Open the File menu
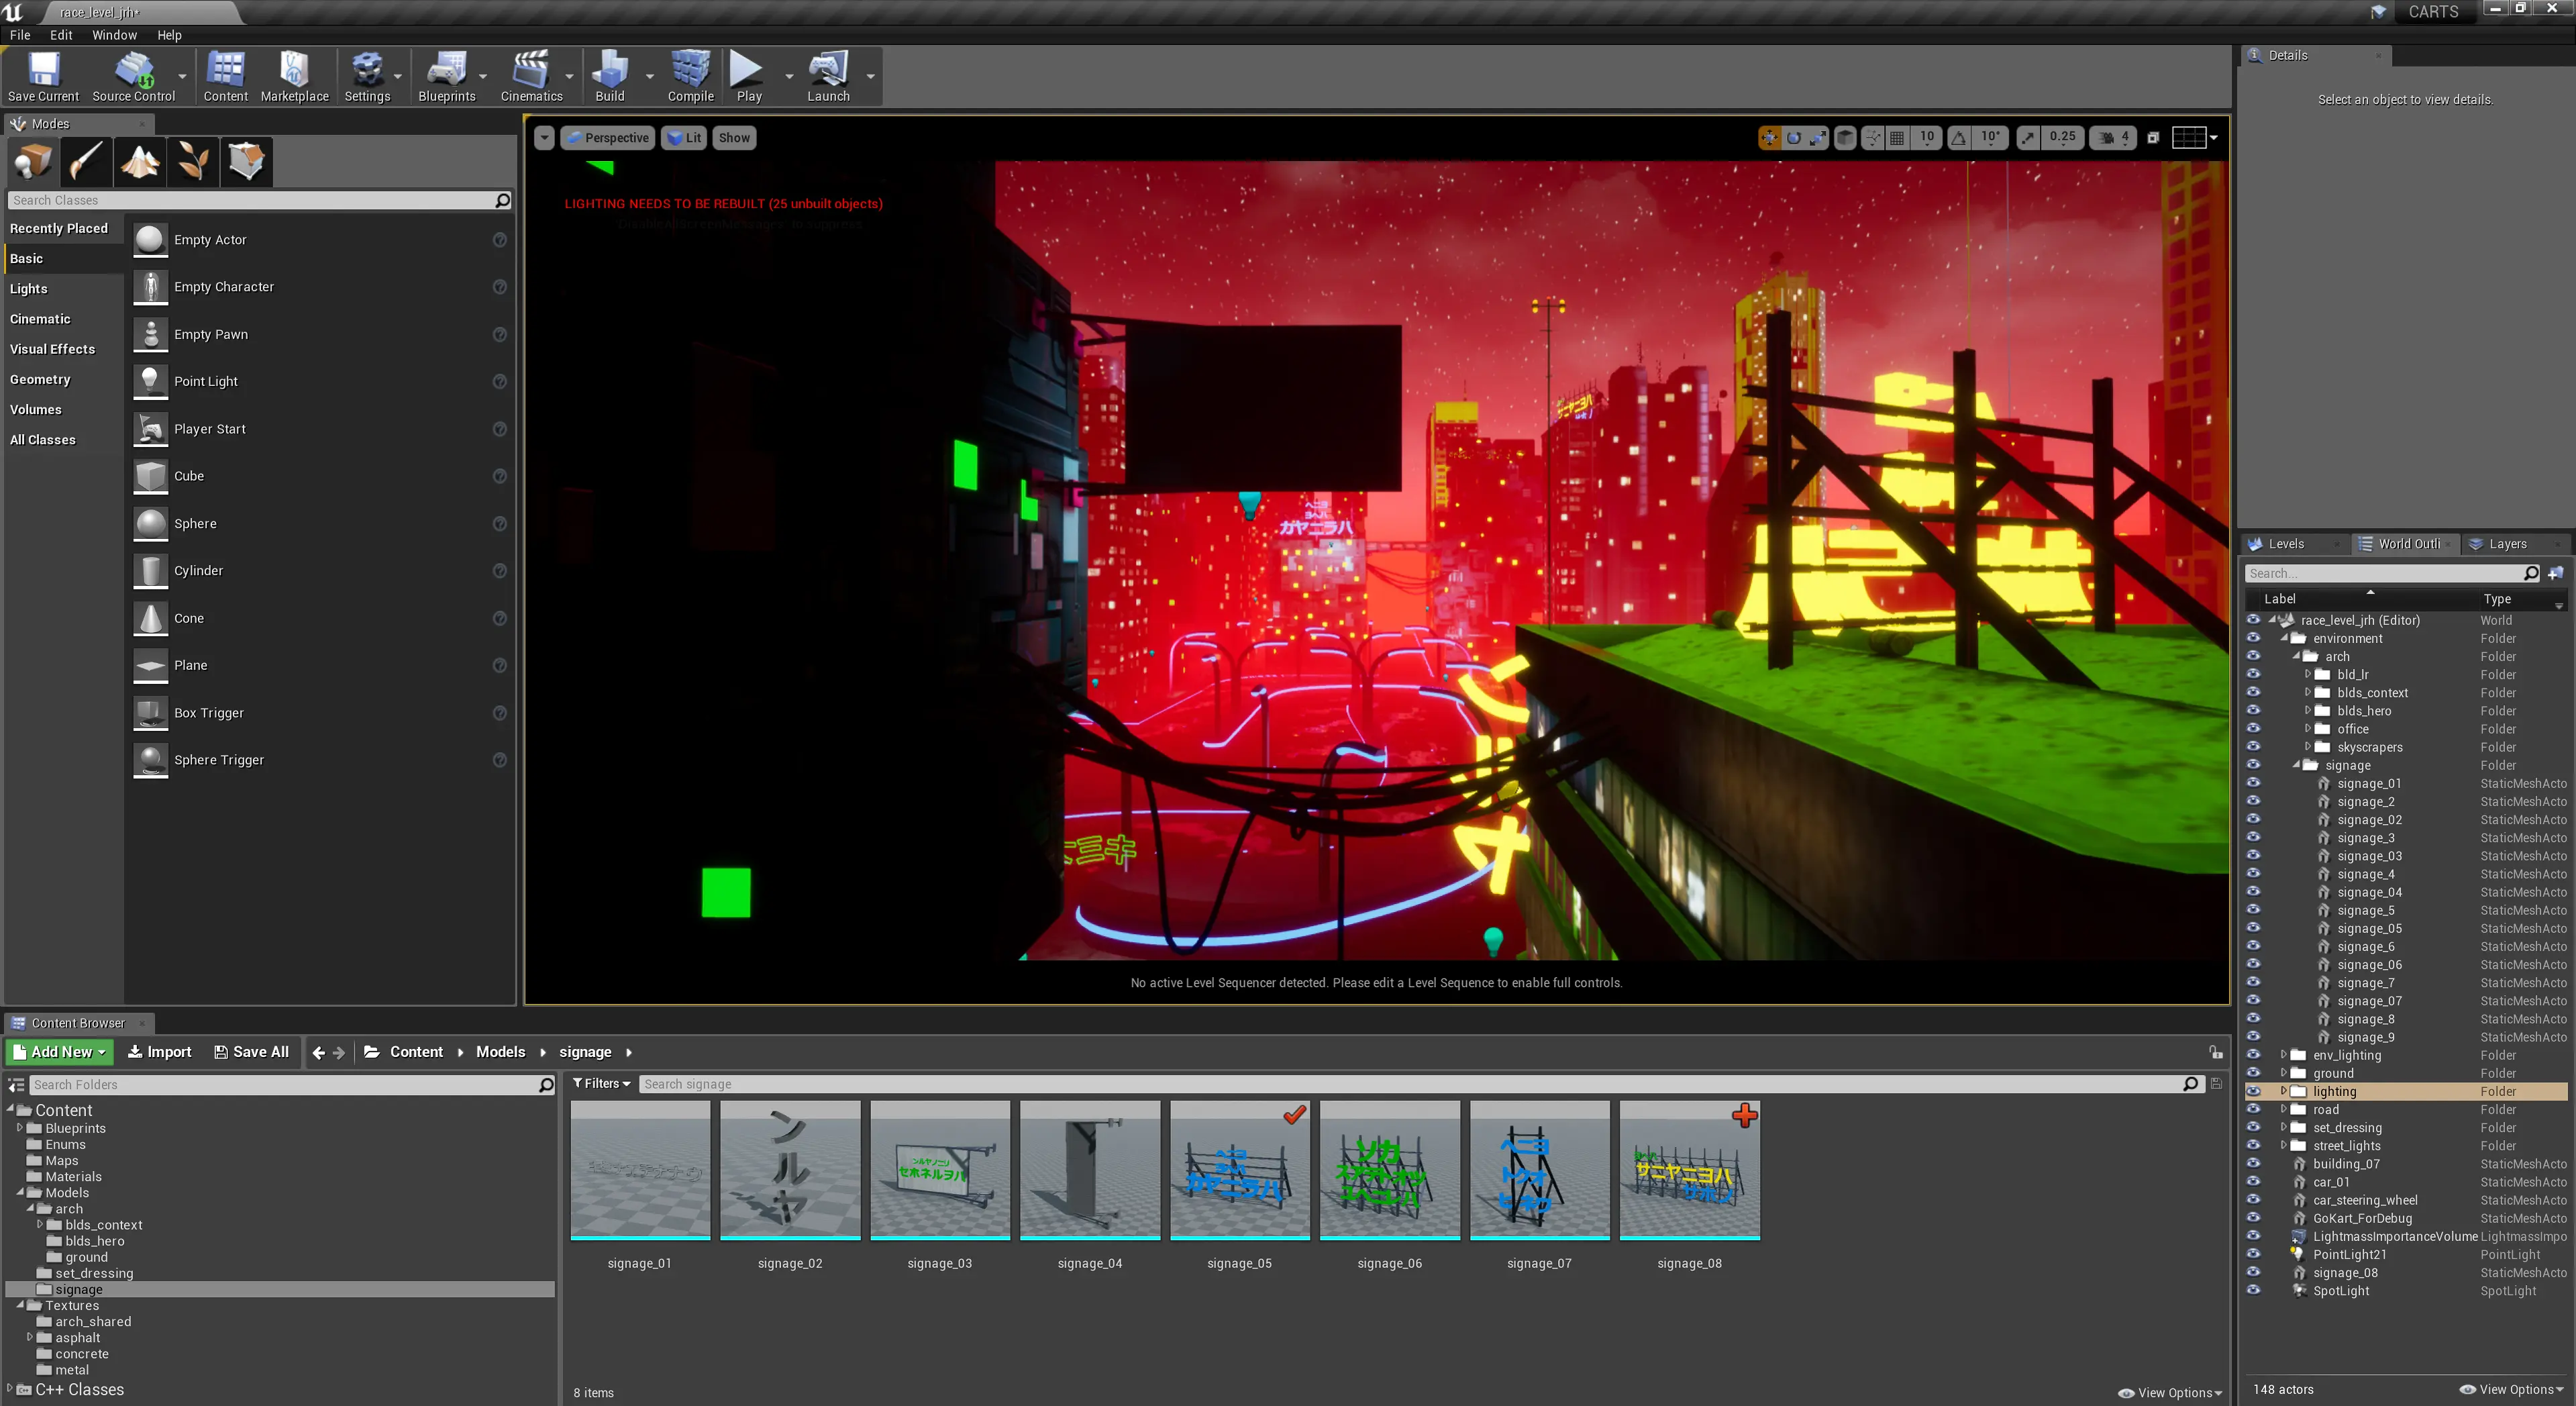The height and width of the screenshot is (1406, 2576). [x=20, y=35]
